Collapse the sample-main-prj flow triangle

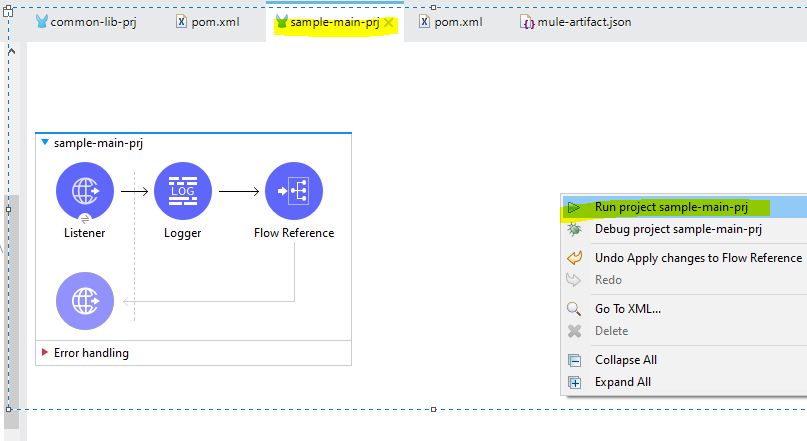pos(45,143)
